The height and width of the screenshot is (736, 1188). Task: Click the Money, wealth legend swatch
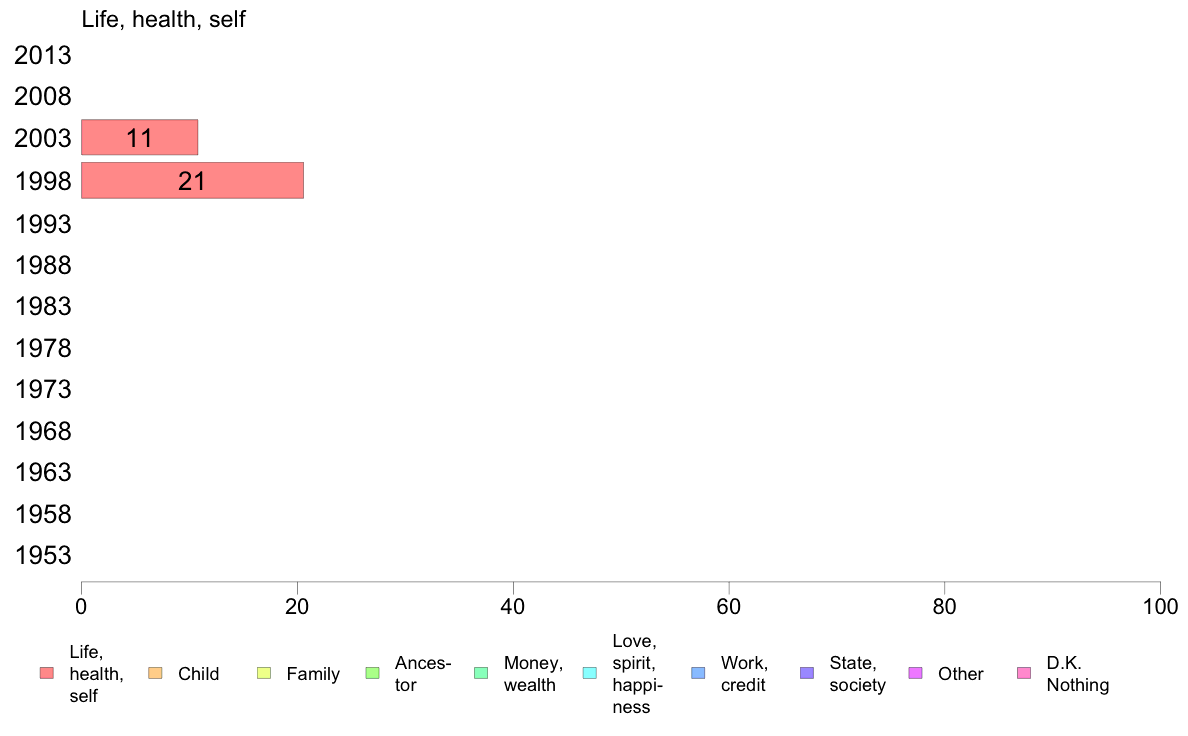481,673
